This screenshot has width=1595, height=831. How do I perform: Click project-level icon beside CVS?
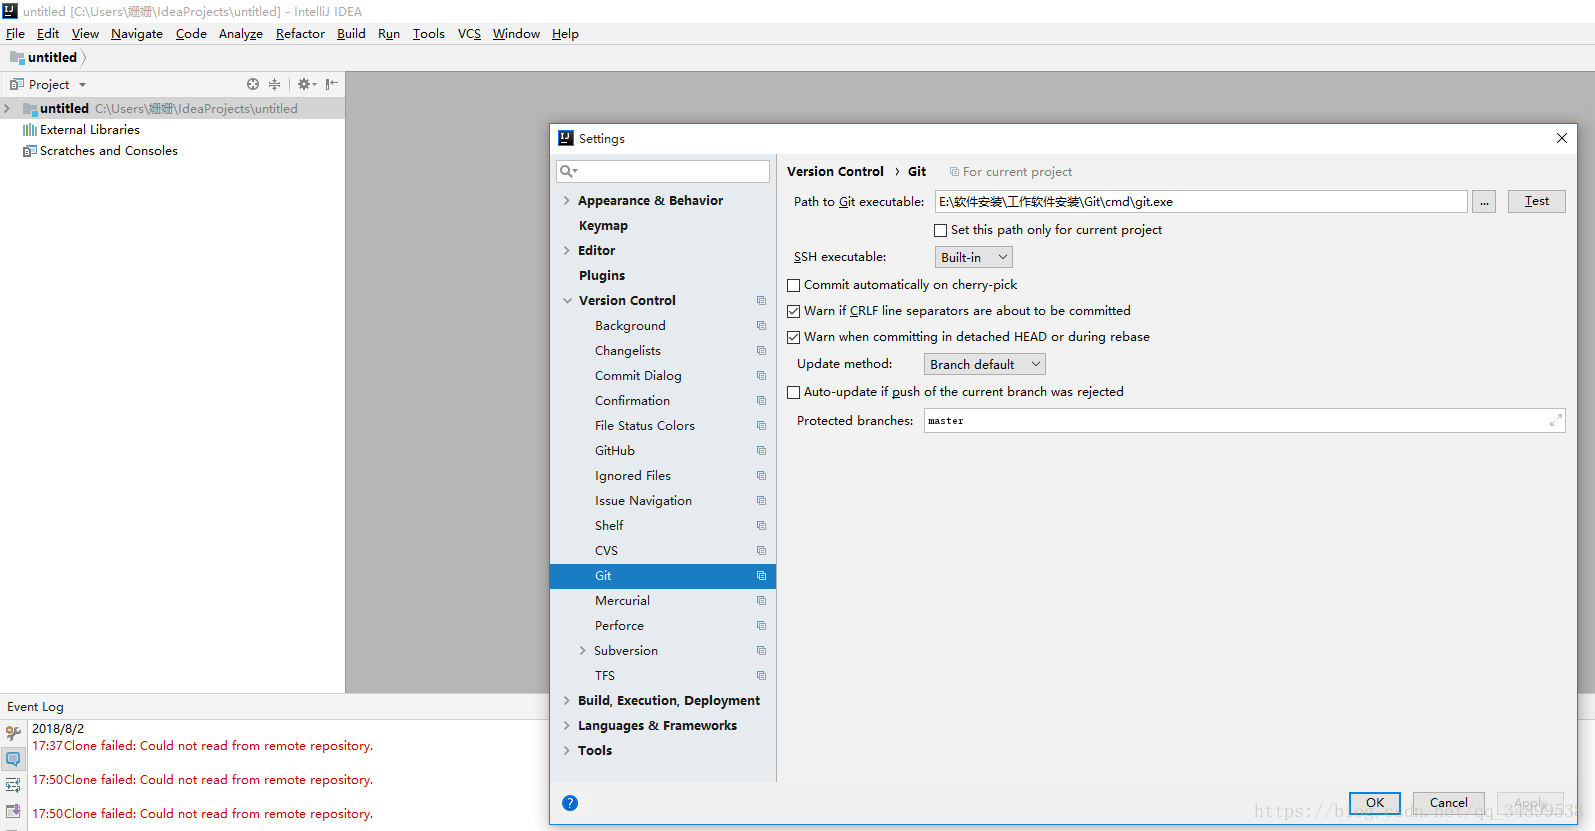pyautogui.click(x=761, y=551)
